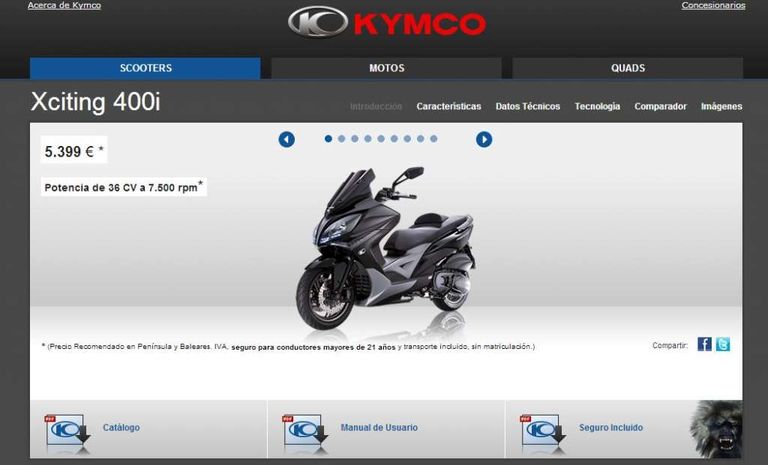This screenshot has width=768, height=465.
Task: View Características section
Action: (448, 106)
